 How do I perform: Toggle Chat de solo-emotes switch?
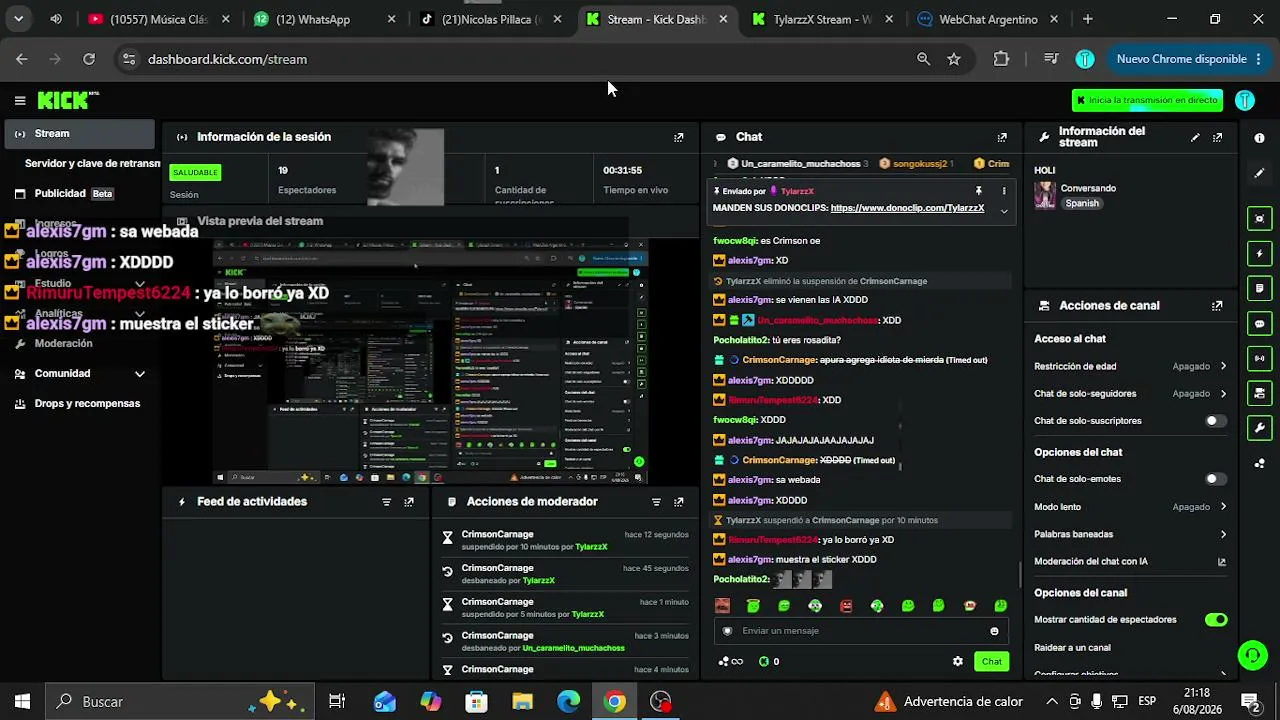(1215, 480)
